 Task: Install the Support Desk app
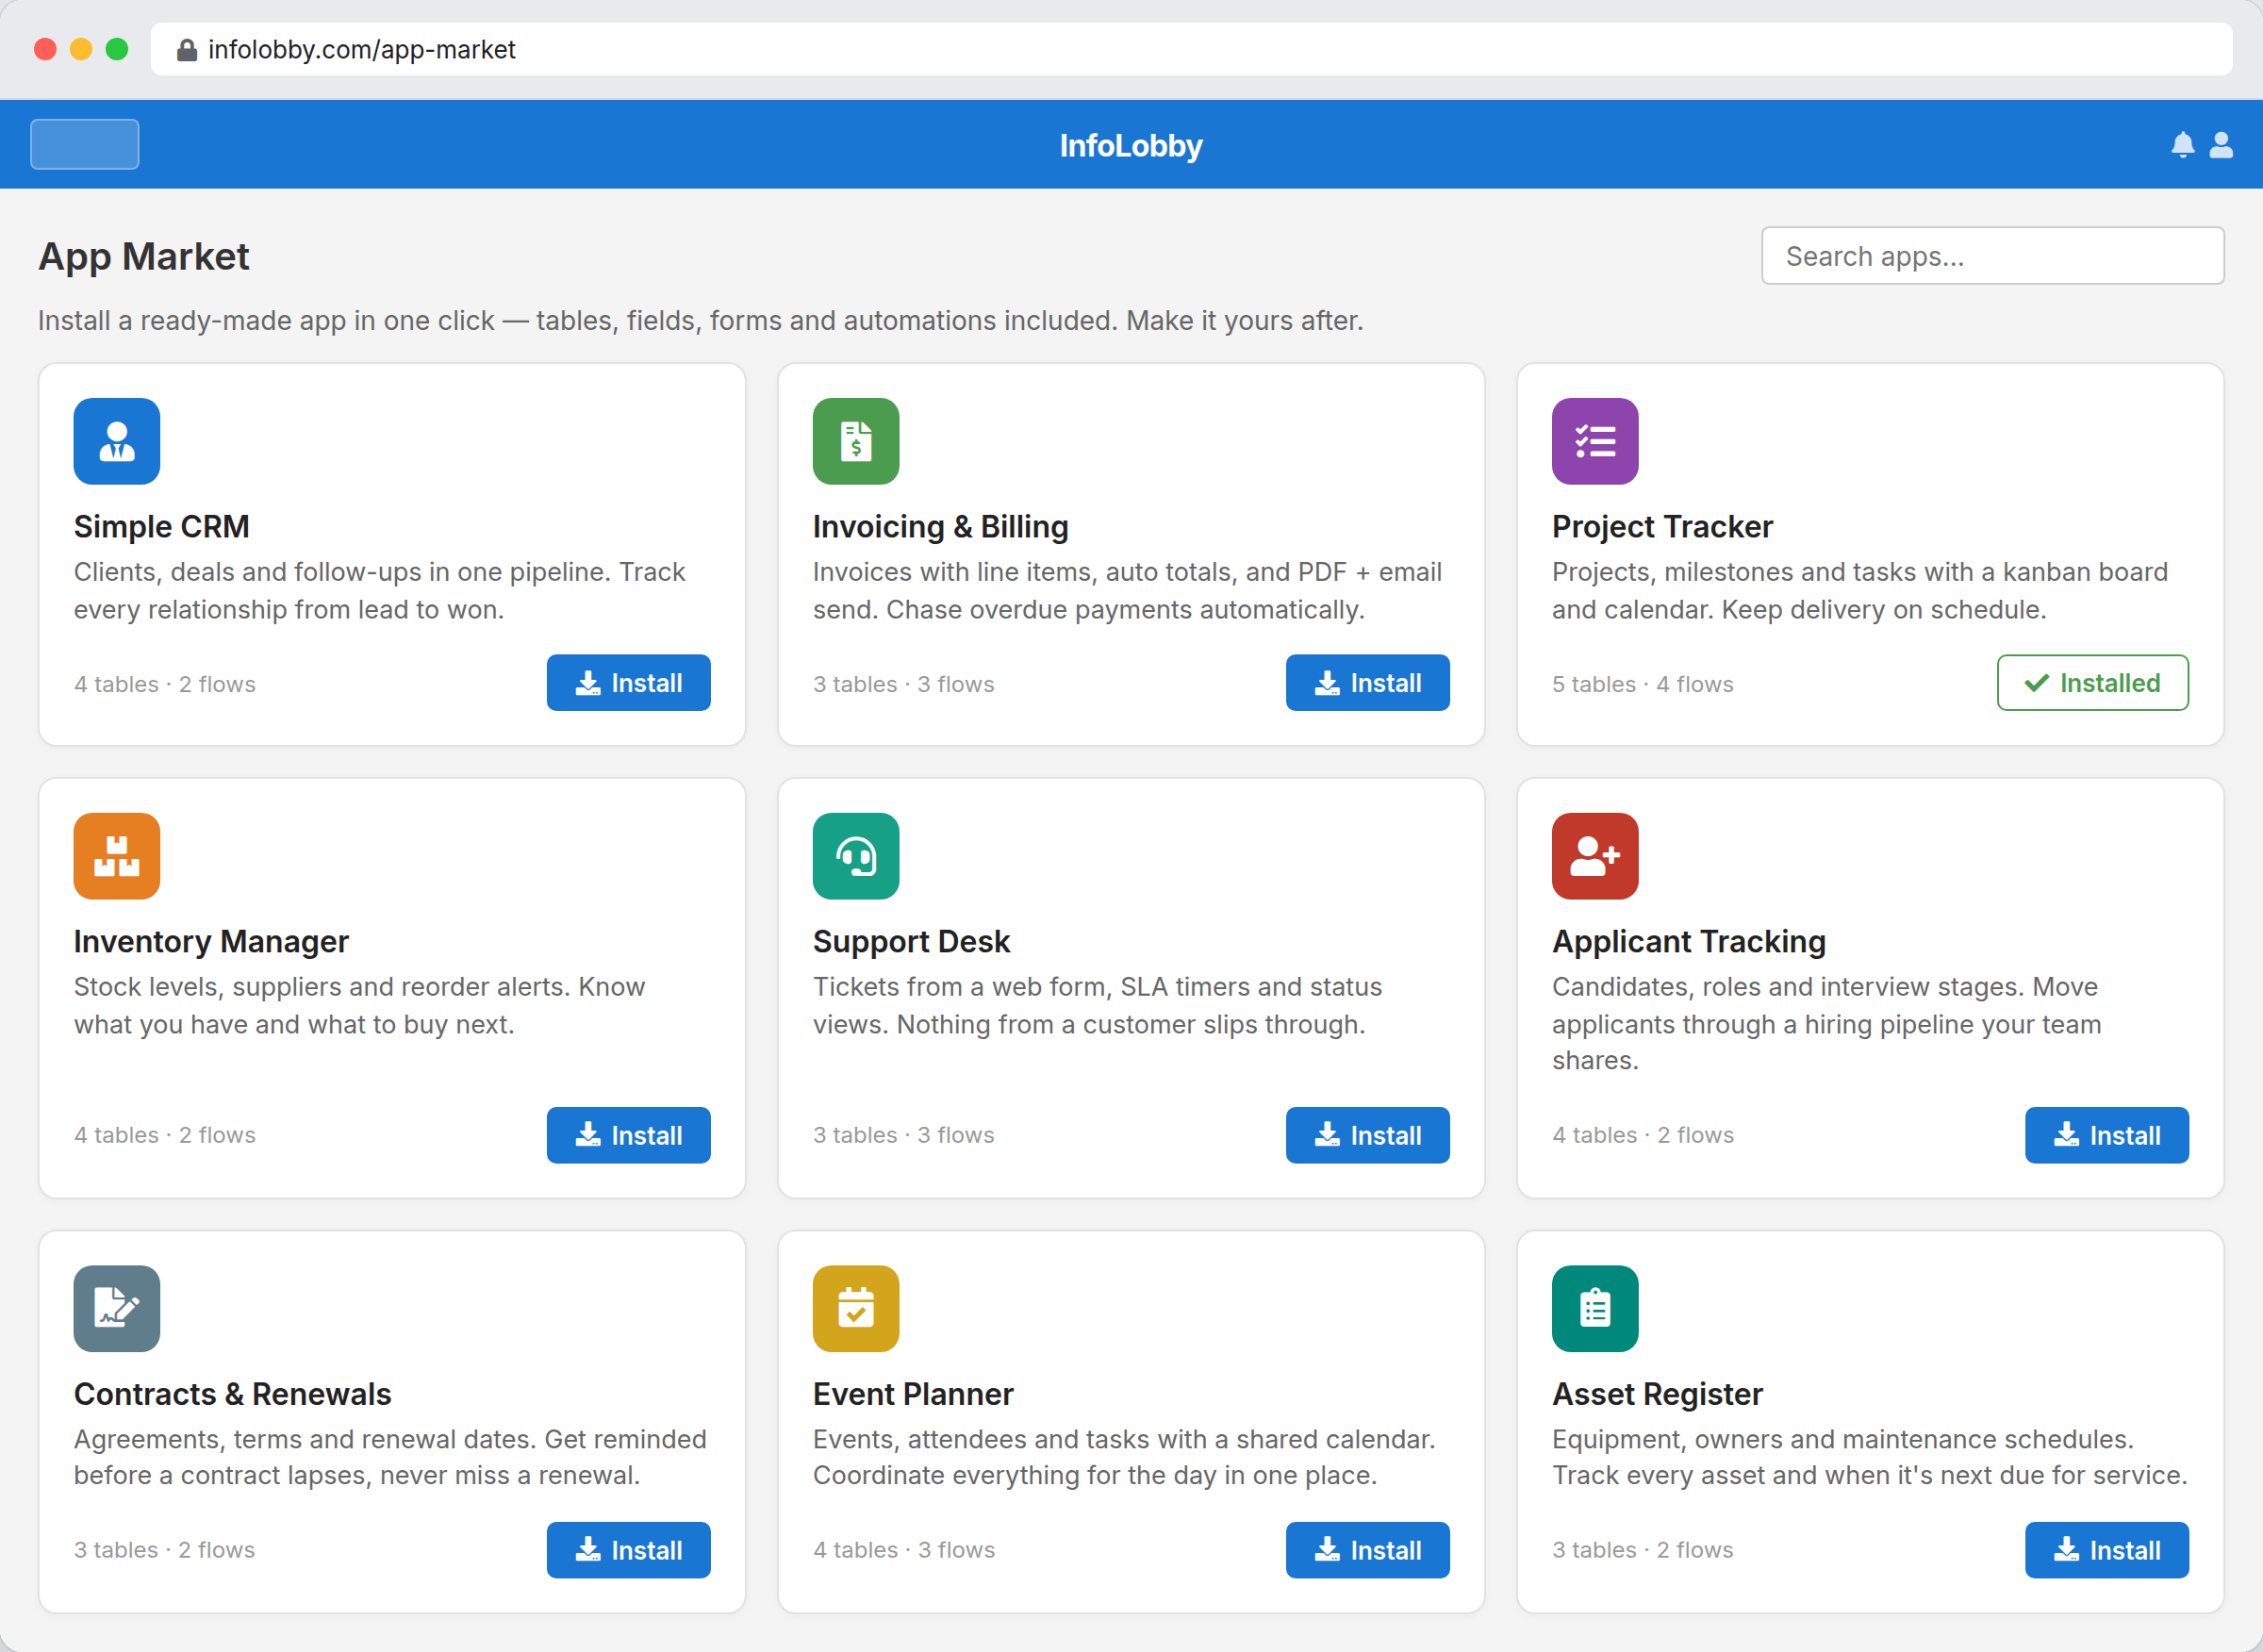1367,1135
